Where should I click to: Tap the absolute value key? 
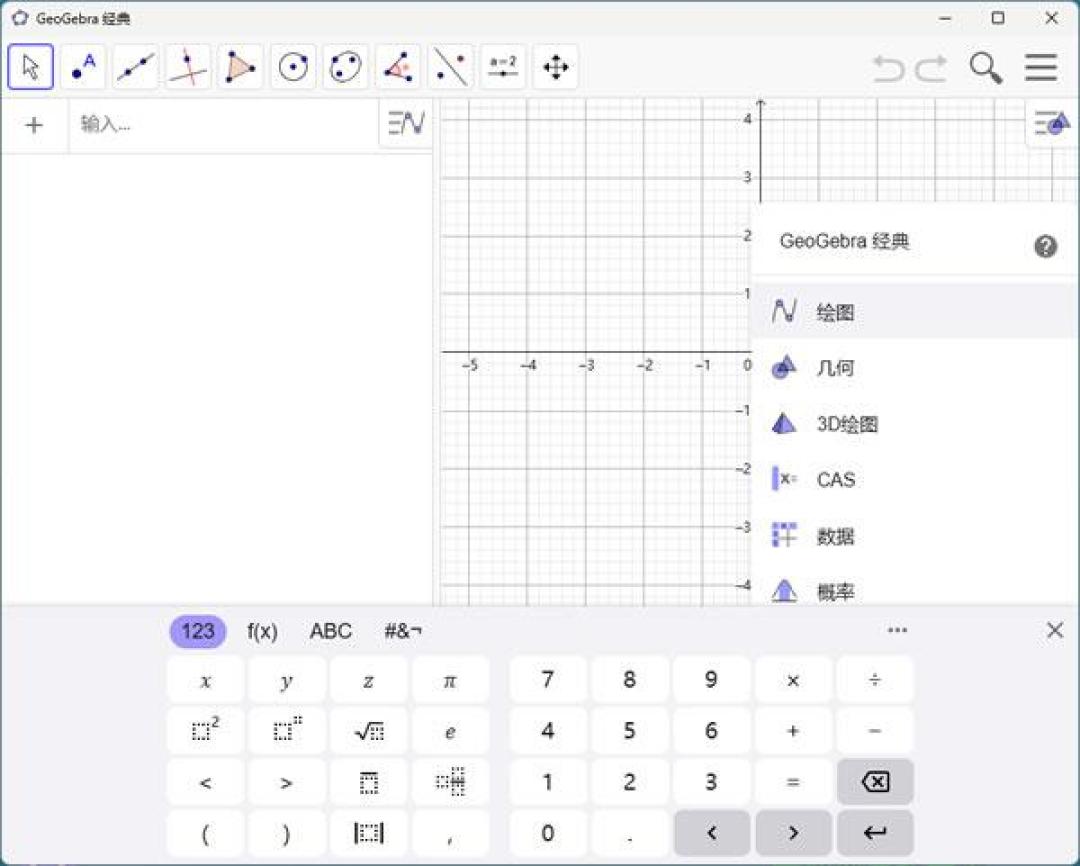(368, 833)
